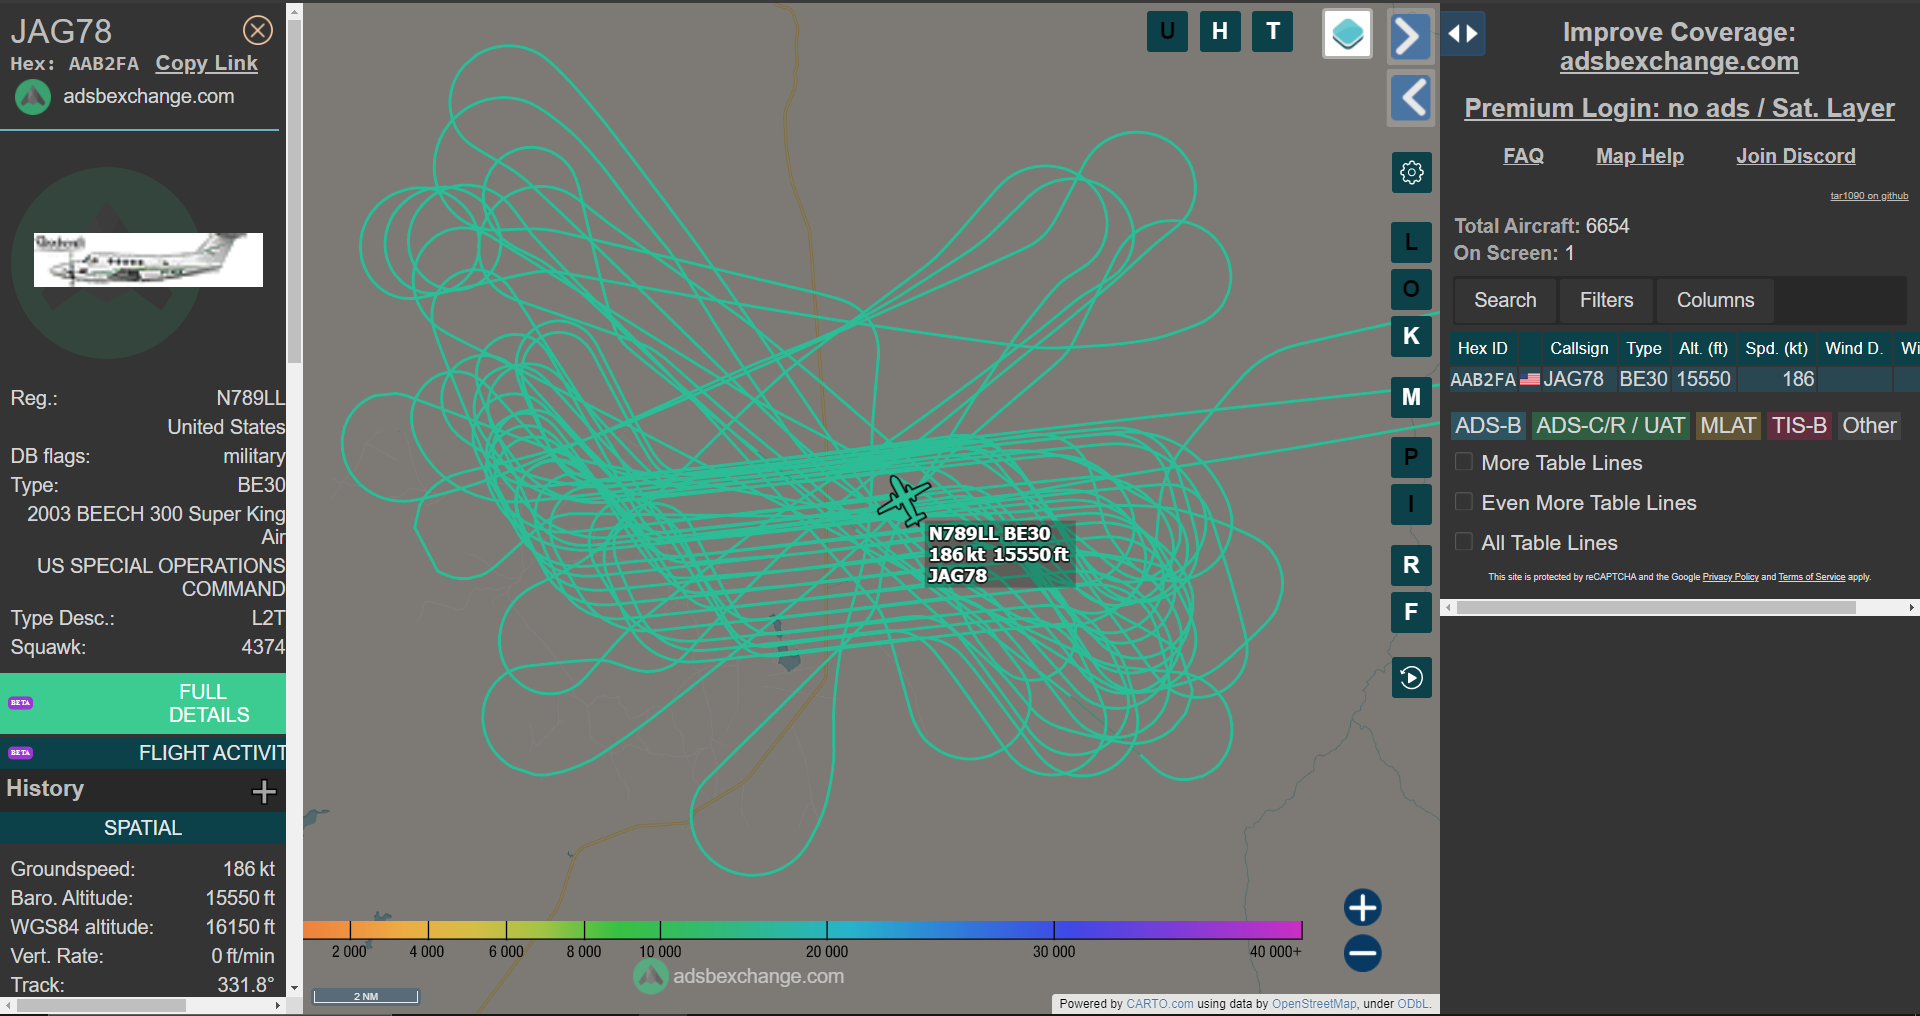Screen dimensions: 1920x1016
Task: Click the BETA badge beside Full Details
Action: 21,703
